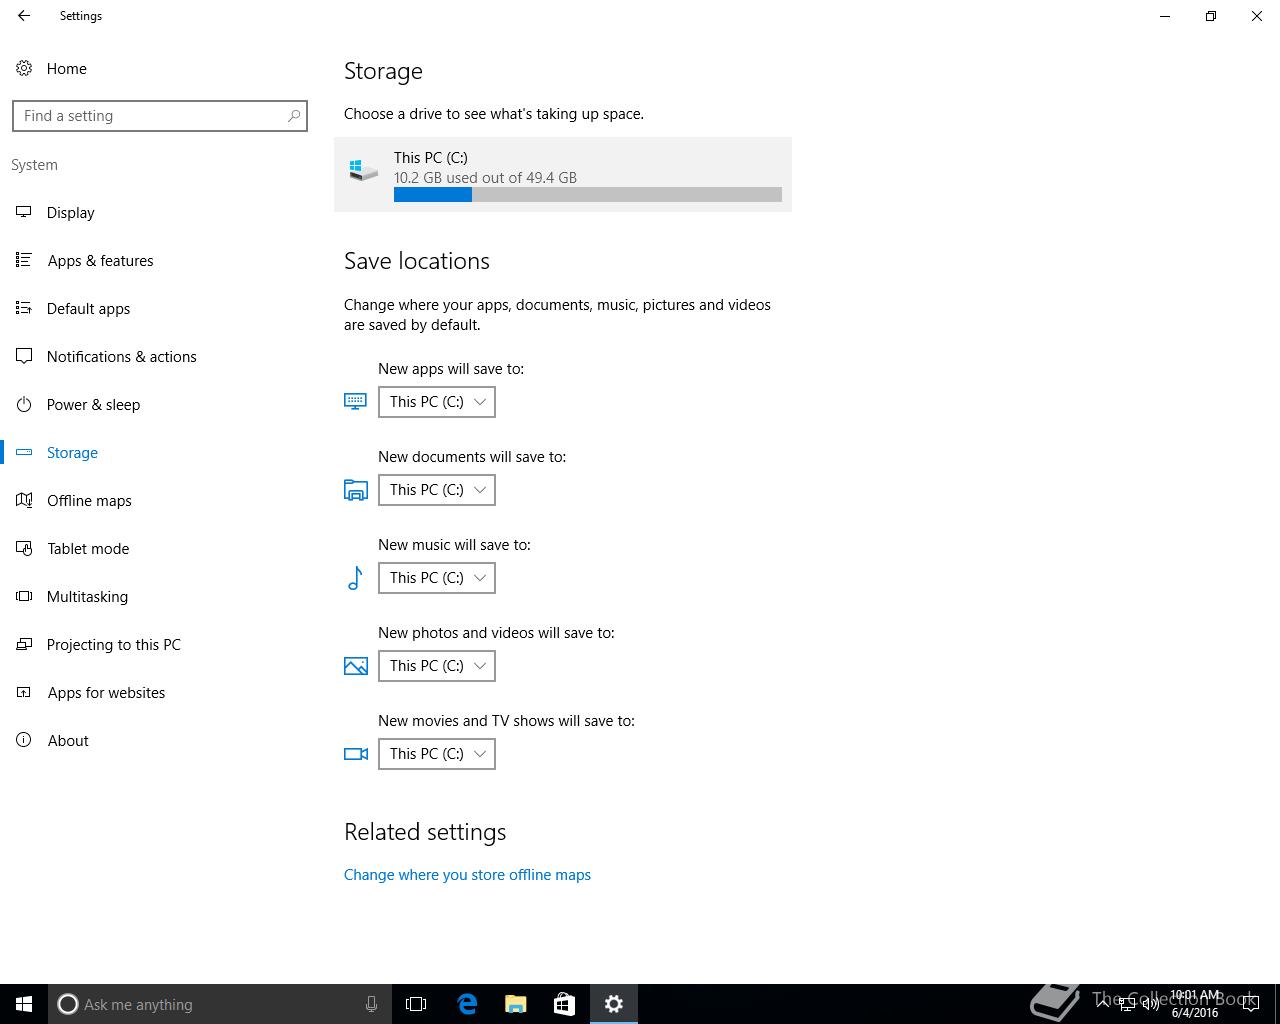Click the About info icon
Viewport: 1280px width, 1024px height.
point(24,740)
